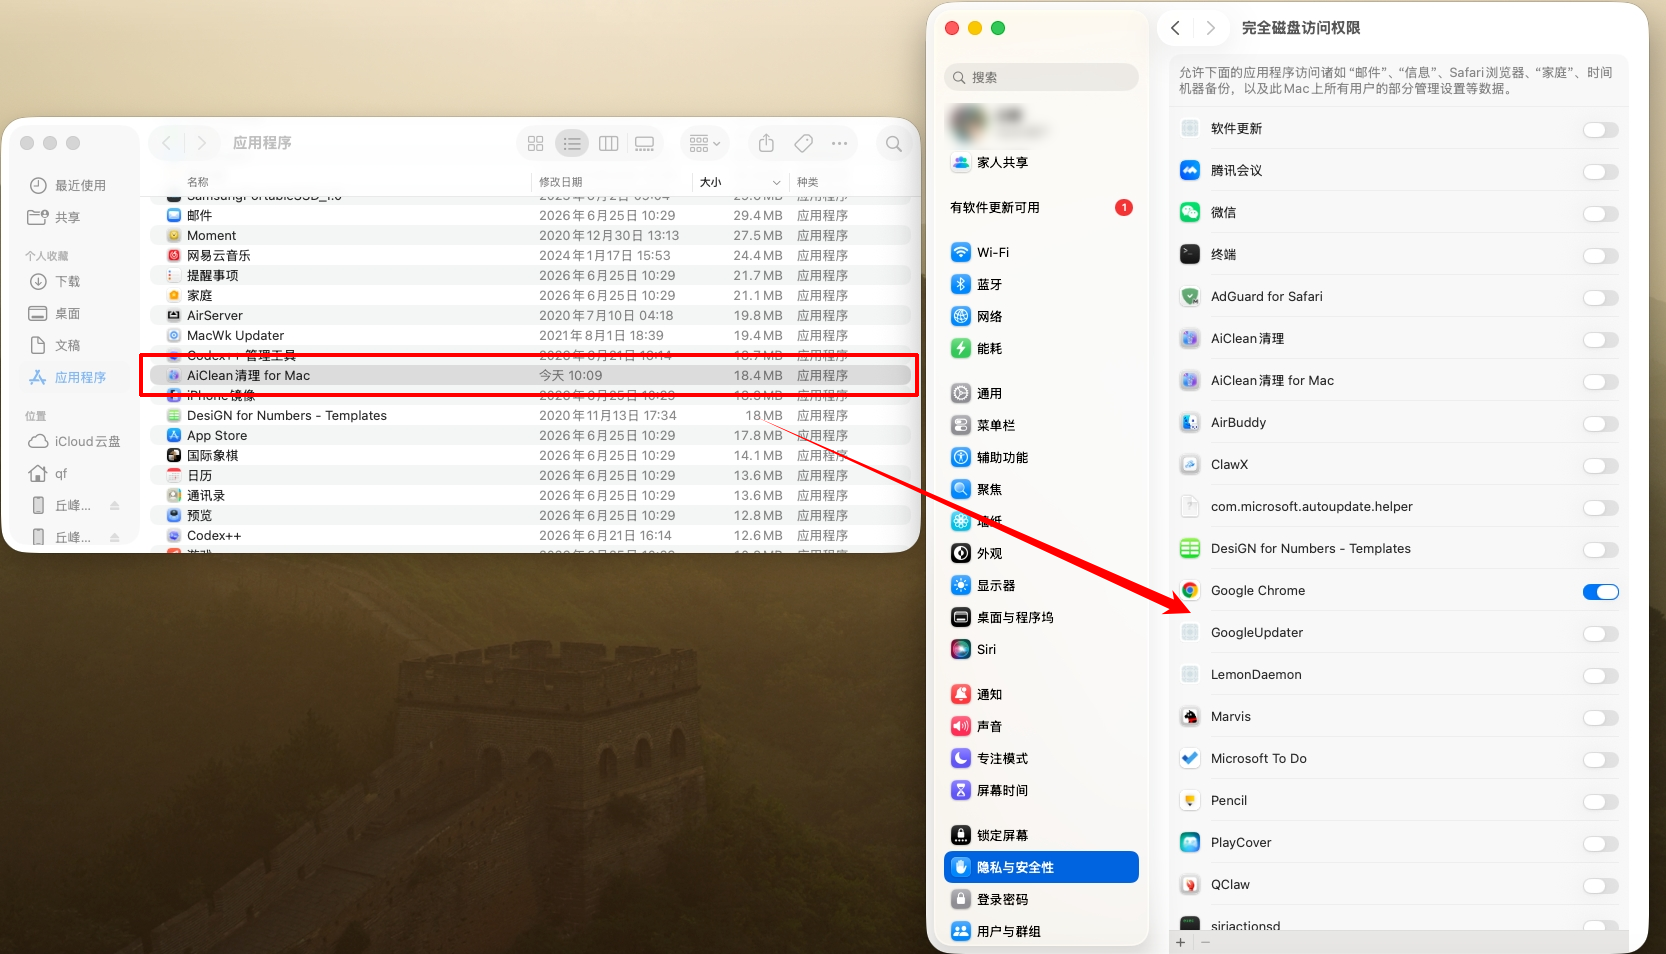Viewport: 1666px width, 954px height.
Task: Toggle AiClean清理 for Mac access switch
Action: point(1600,382)
